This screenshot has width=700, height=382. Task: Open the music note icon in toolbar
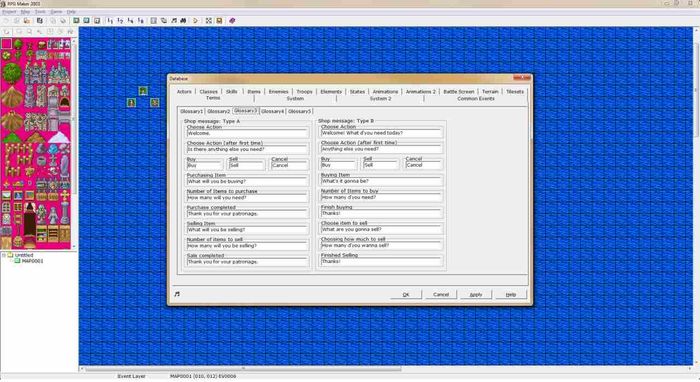click(x=174, y=21)
